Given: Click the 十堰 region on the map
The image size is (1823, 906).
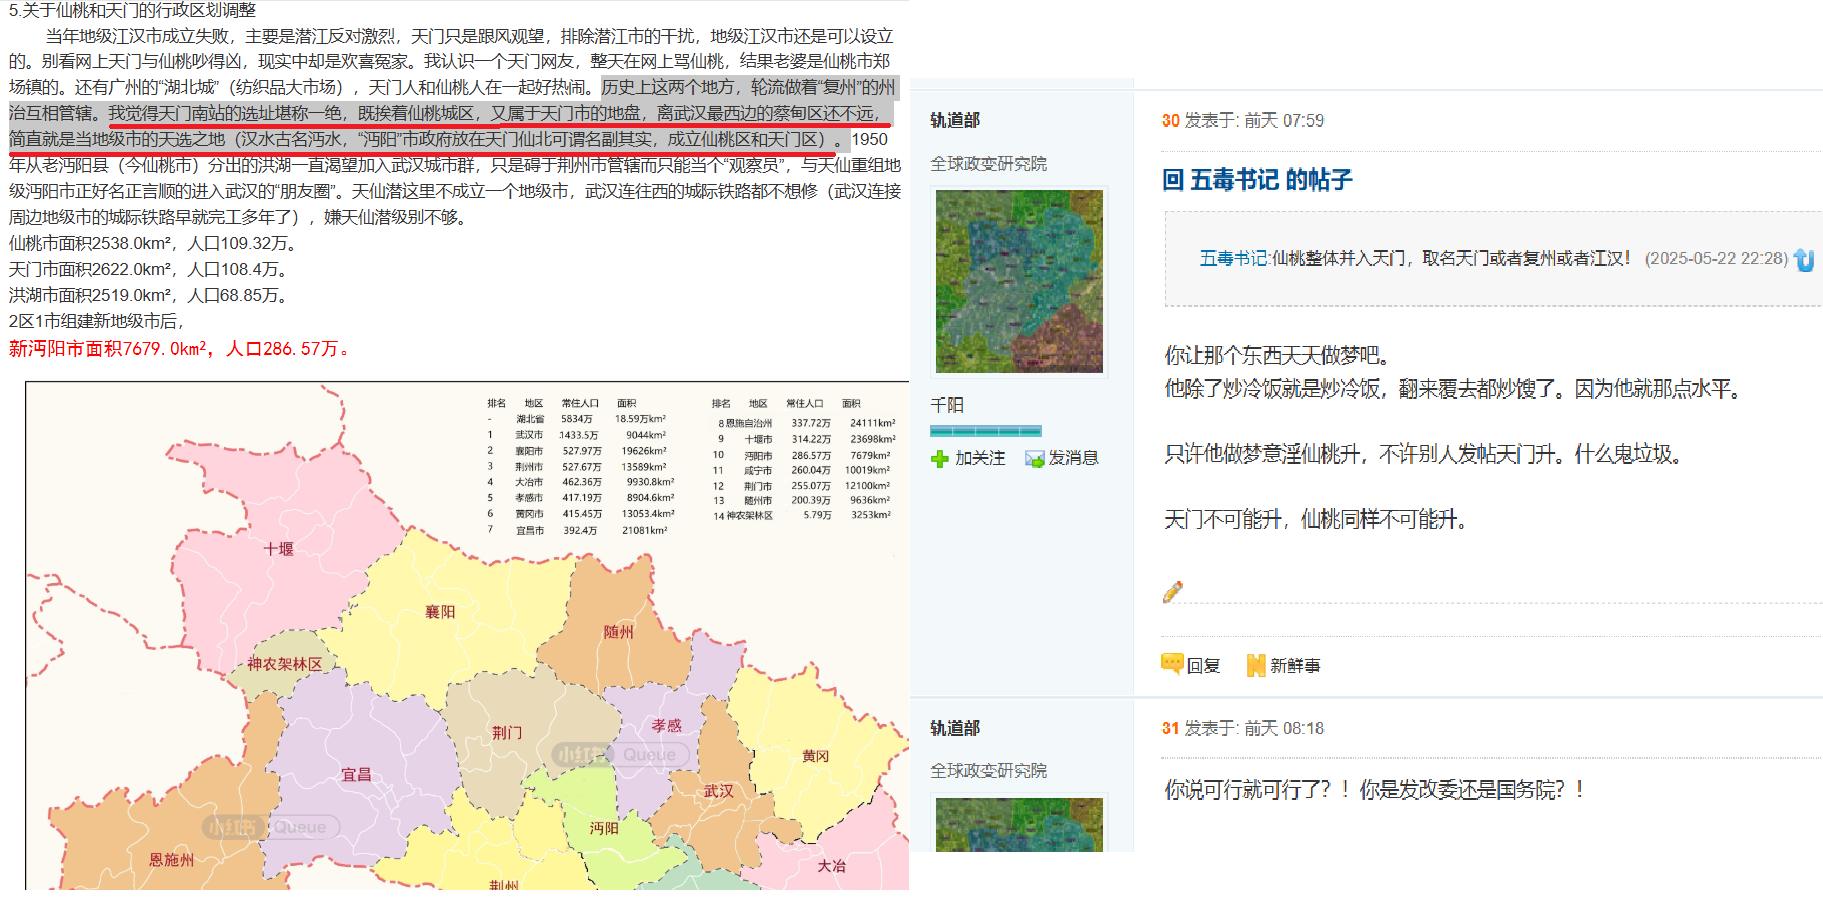Looking at the screenshot, I should coord(278,549).
